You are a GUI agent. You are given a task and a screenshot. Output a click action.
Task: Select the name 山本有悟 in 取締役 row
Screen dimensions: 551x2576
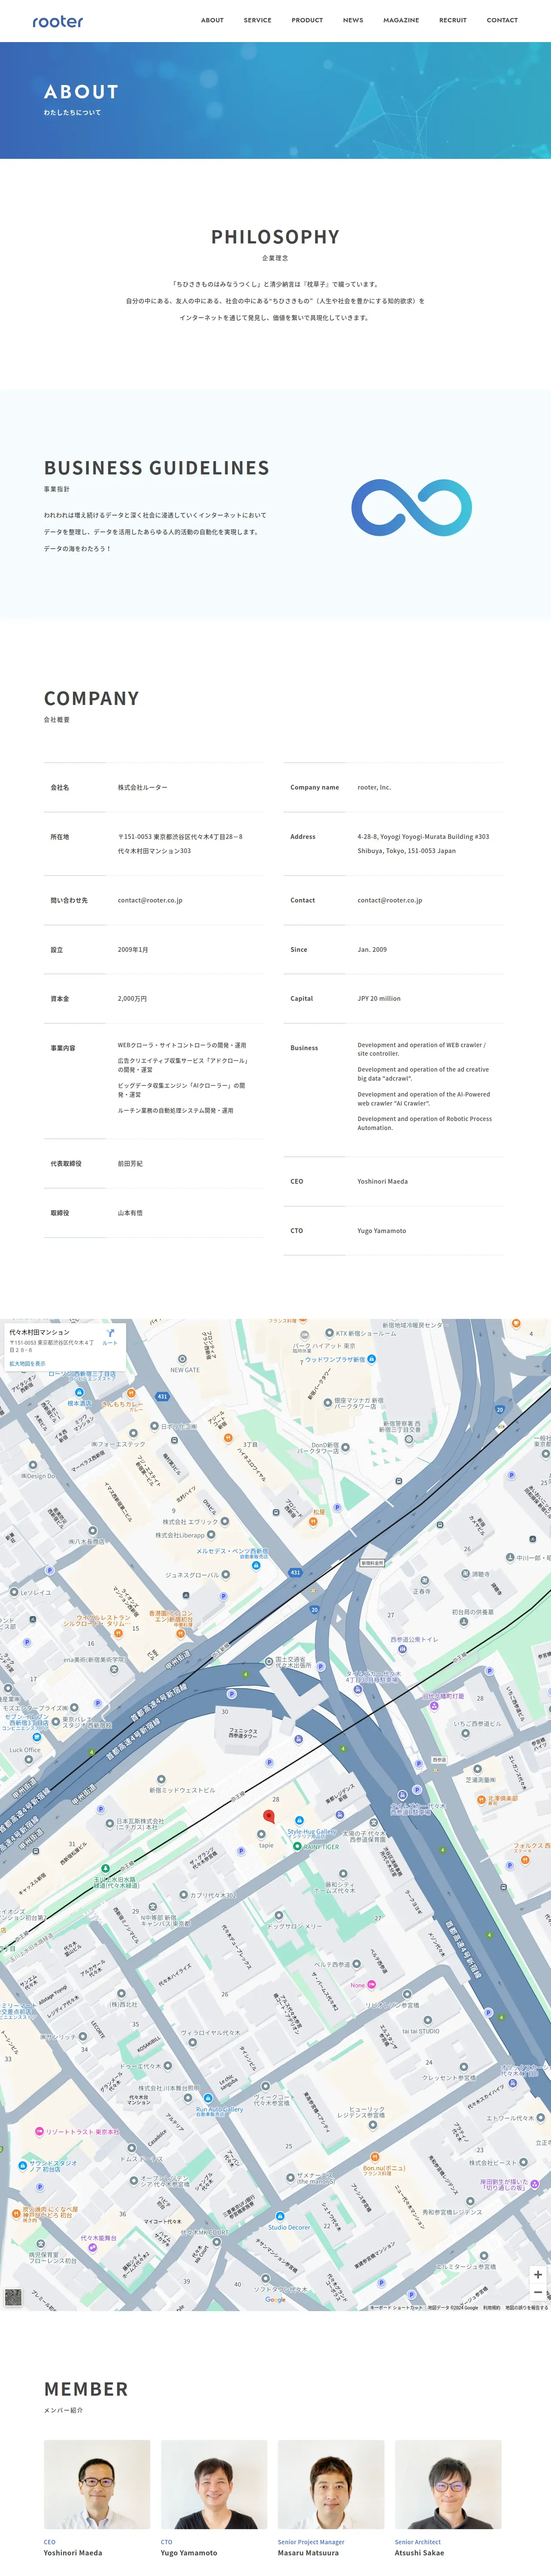coord(130,1212)
